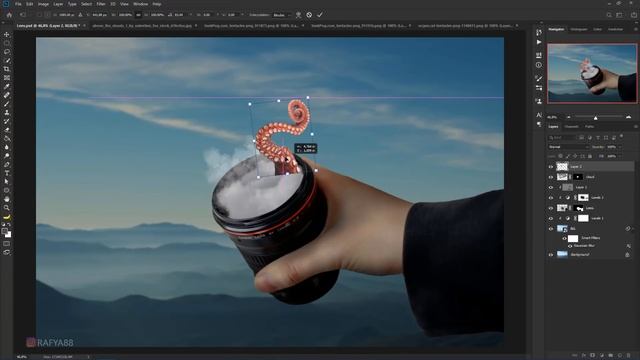
Task: Hide the Layer 2 layer
Action: point(551,167)
